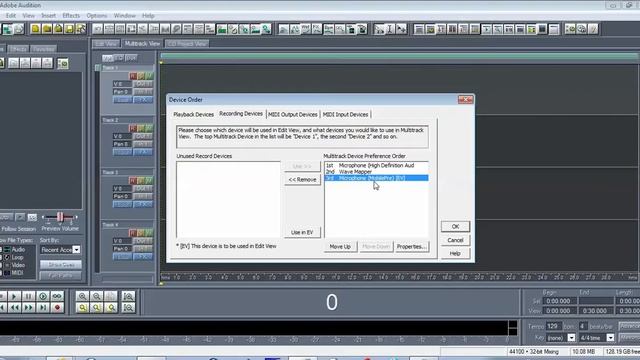The height and width of the screenshot is (360, 640).
Task: Mute Track 2 with the green M button
Action: (x=149, y=128)
